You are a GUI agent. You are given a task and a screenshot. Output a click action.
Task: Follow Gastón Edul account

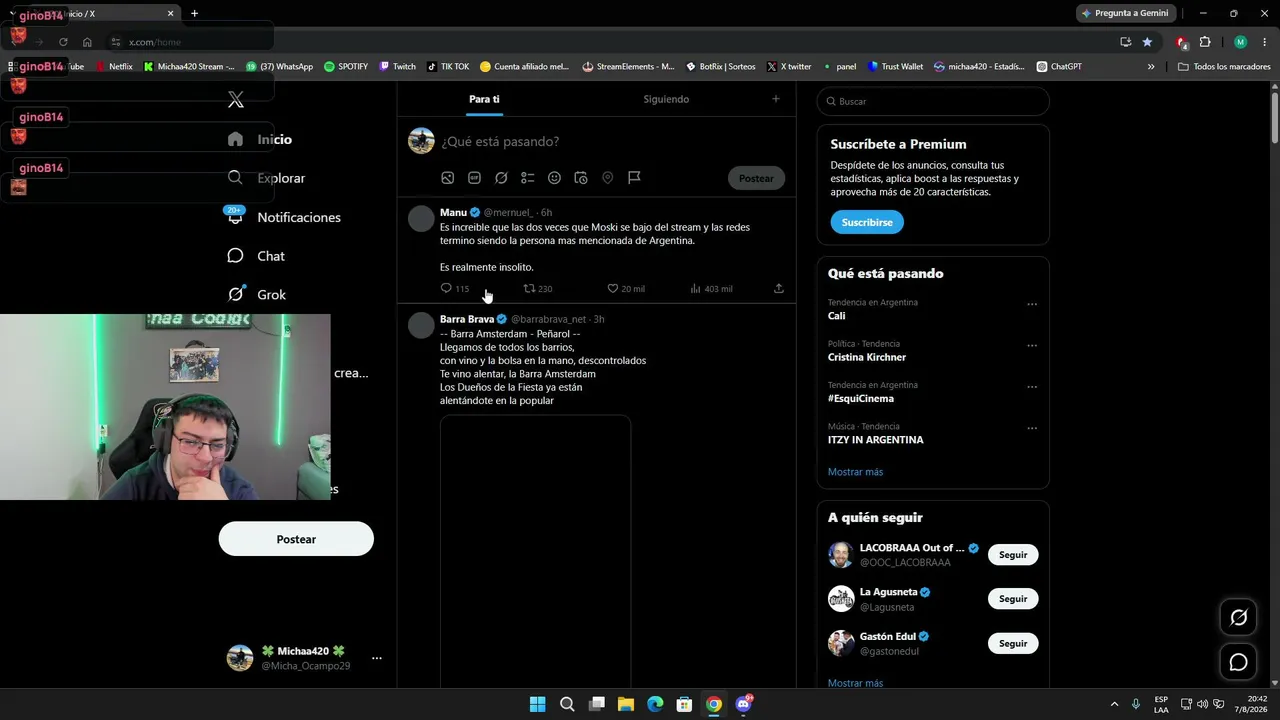pyautogui.click(x=1013, y=643)
